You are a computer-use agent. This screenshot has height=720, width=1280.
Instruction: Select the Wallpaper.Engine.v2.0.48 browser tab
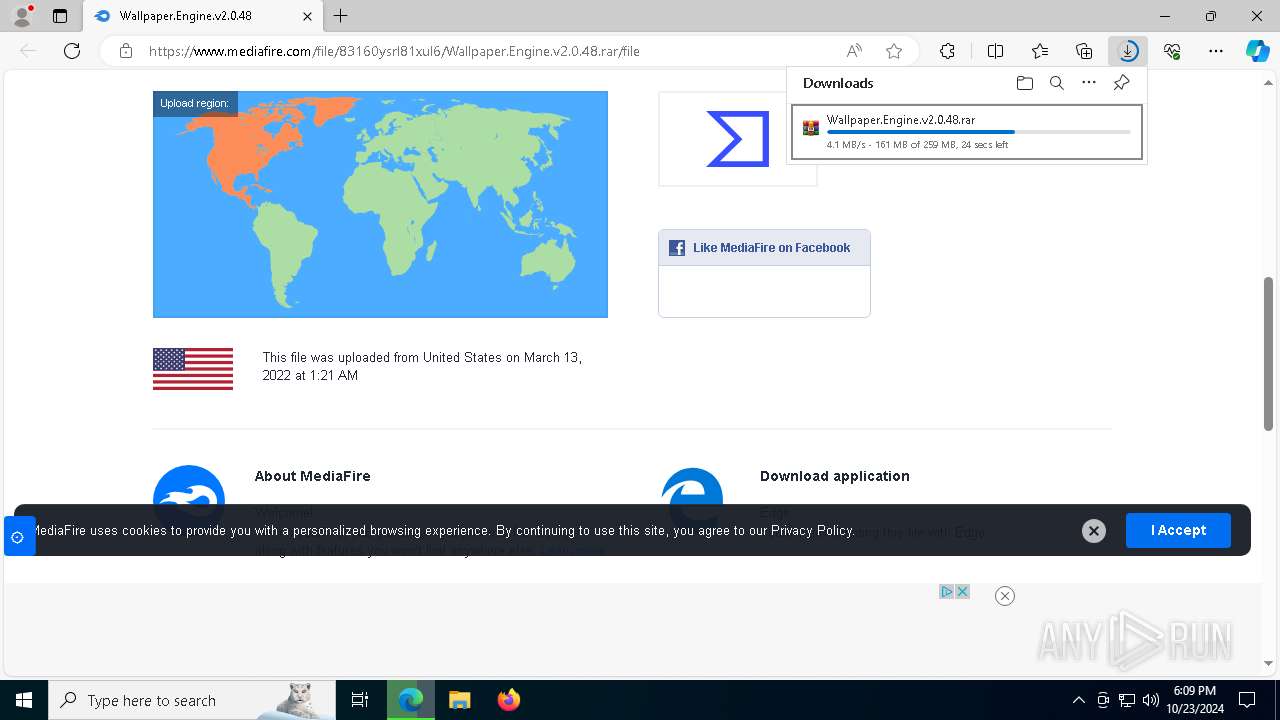click(203, 16)
